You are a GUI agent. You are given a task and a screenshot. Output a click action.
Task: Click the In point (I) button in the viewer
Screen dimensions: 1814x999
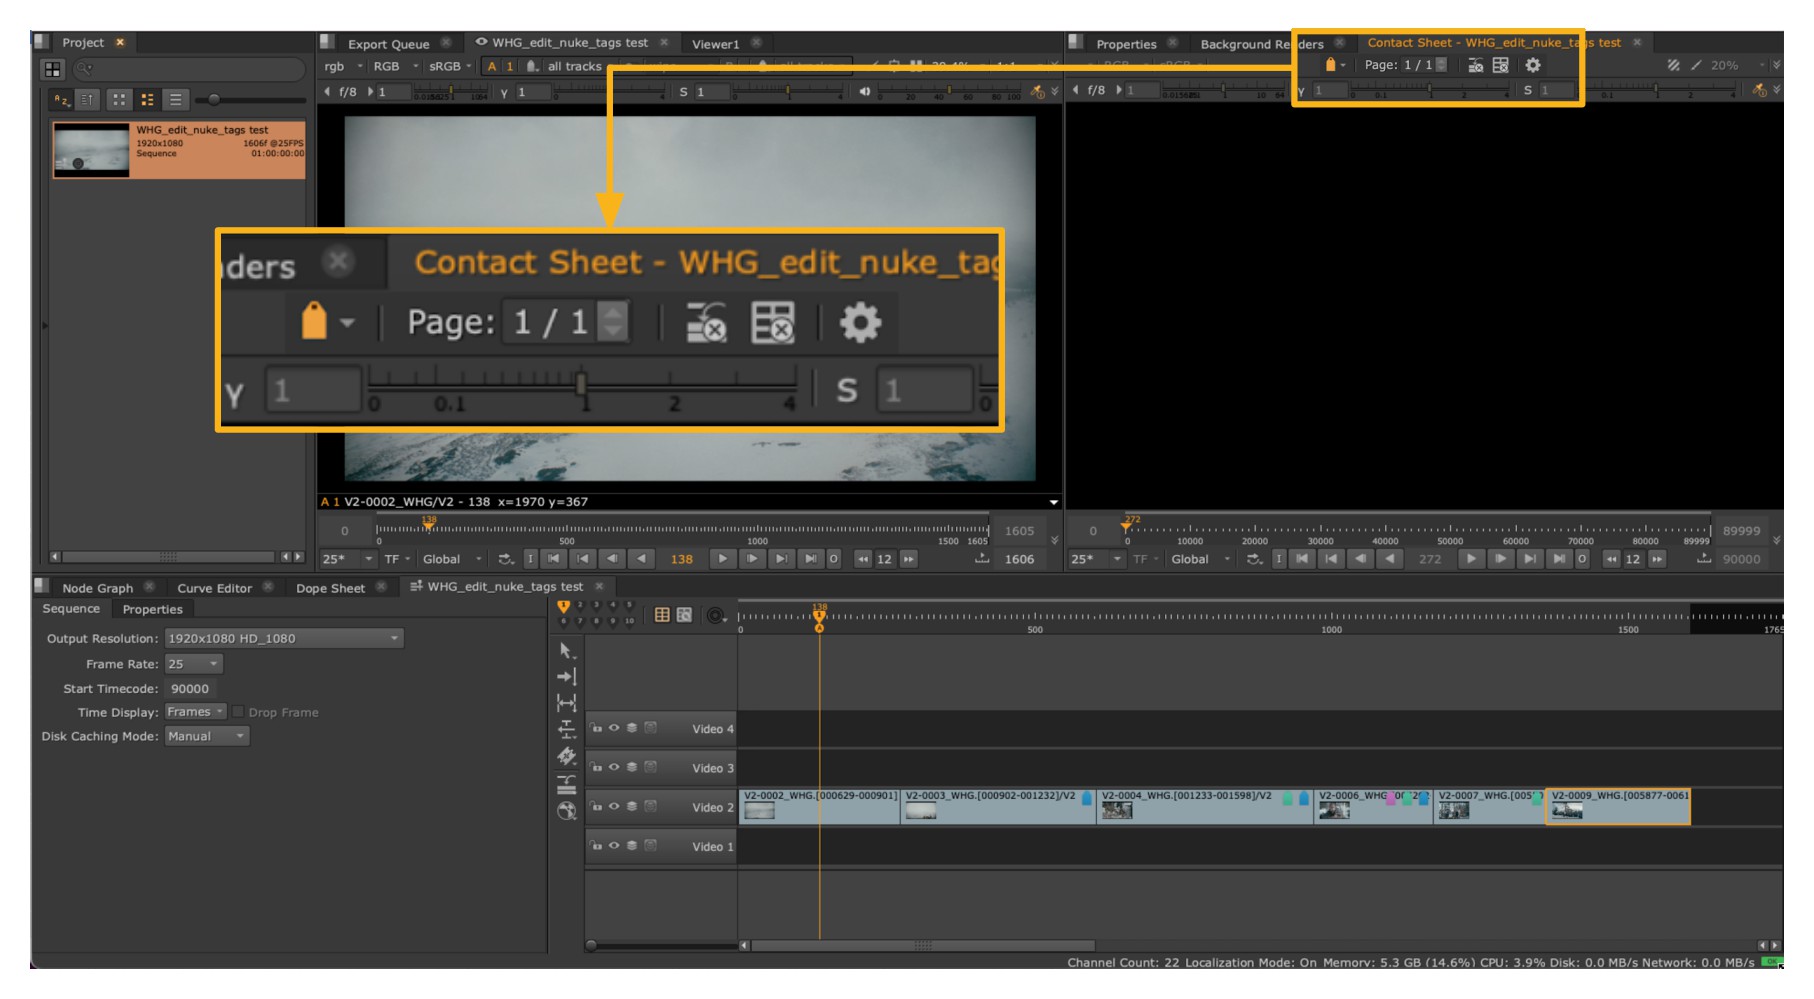click(x=531, y=559)
